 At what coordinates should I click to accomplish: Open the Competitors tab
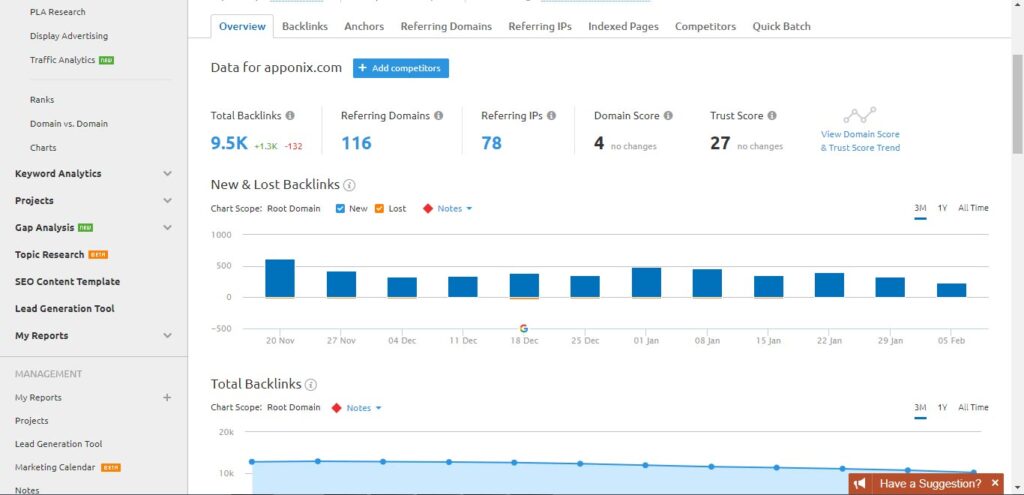tap(705, 27)
